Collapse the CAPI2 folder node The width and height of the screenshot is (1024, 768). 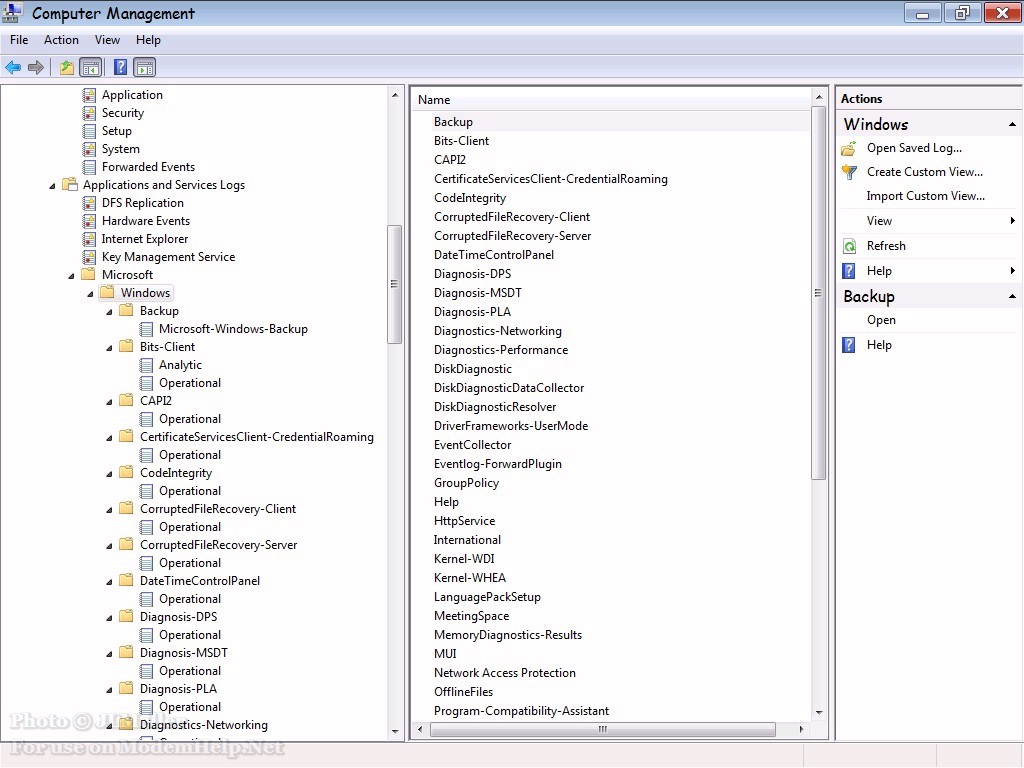click(x=109, y=402)
